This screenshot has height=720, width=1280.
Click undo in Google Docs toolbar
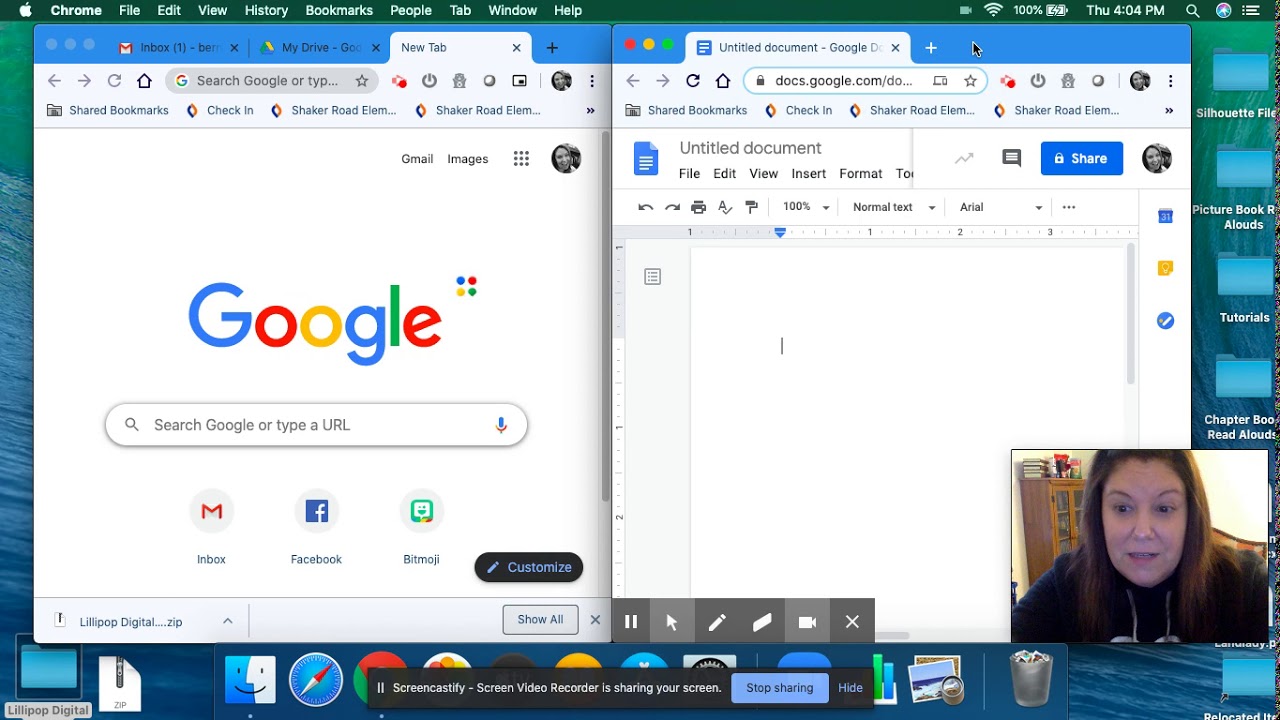(645, 207)
